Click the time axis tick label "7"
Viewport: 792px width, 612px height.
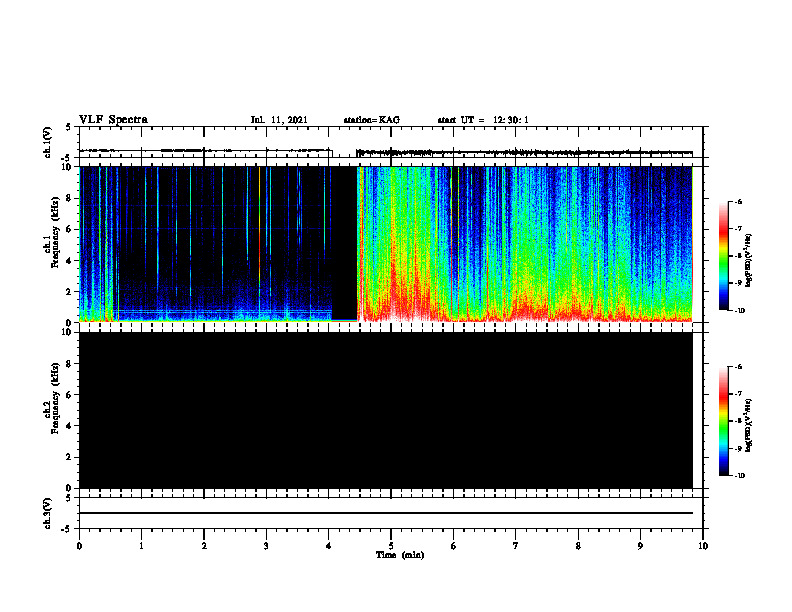tap(516, 546)
